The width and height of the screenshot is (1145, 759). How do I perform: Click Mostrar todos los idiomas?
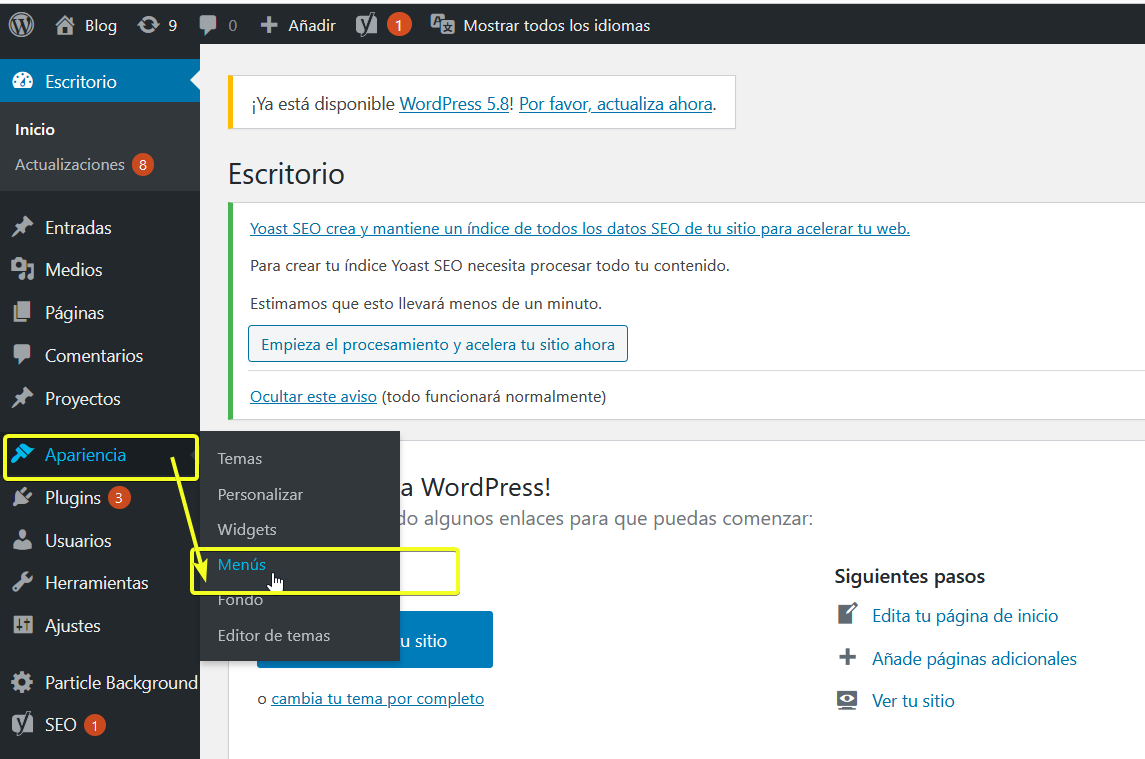coord(556,26)
